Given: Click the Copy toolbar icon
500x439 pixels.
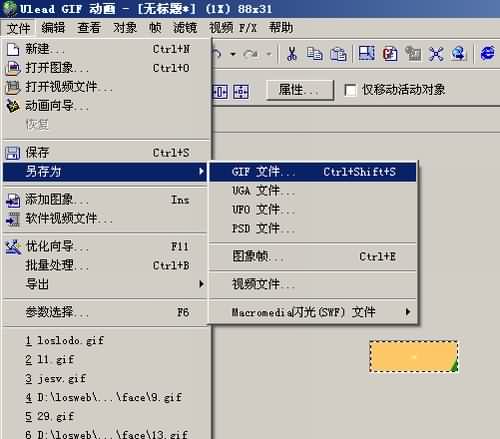Looking at the screenshot, I should 314,53.
